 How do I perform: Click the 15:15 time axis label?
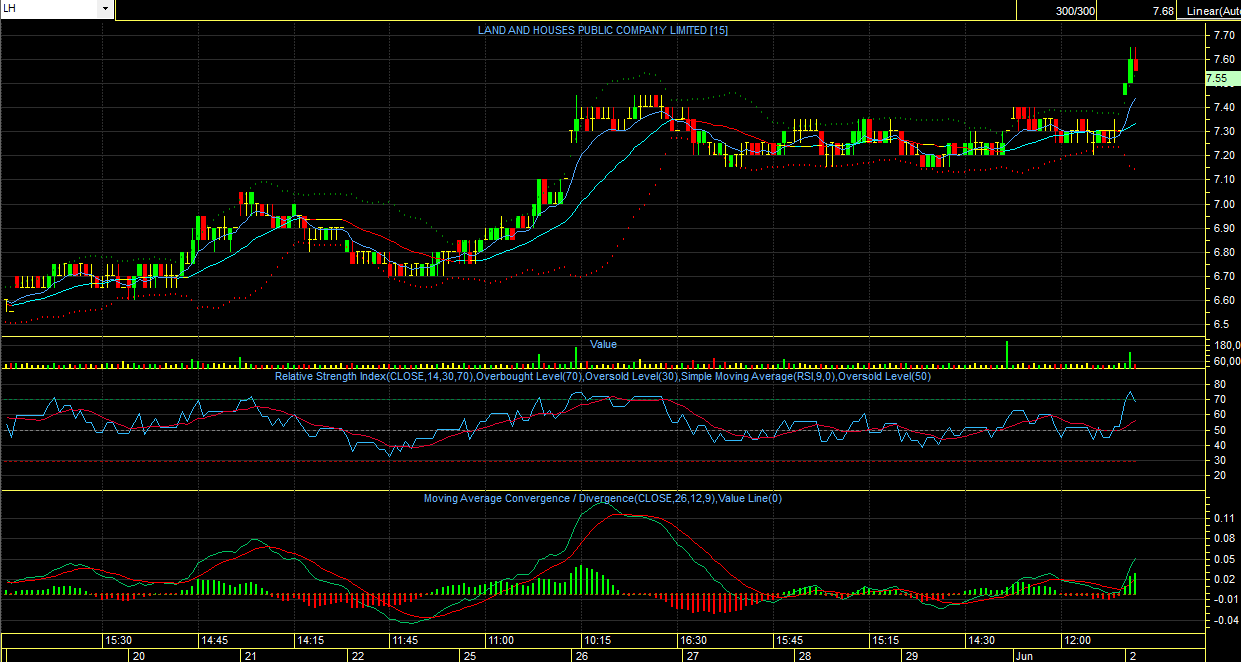click(885, 640)
